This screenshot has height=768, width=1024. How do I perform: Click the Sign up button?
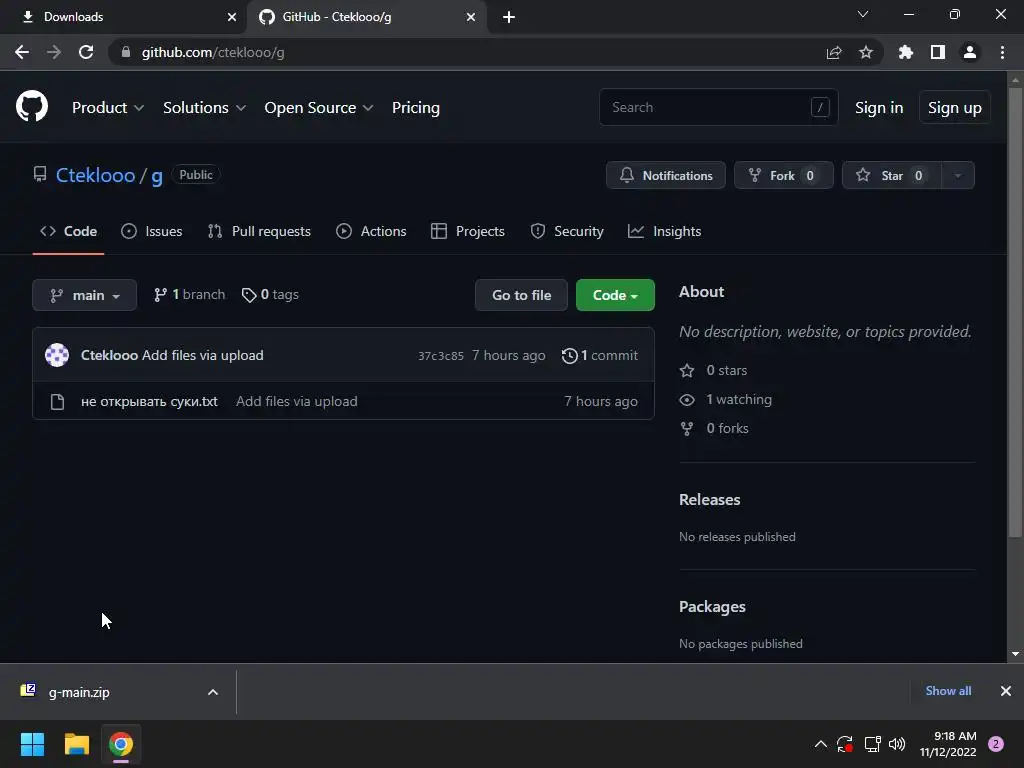click(x=955, y=108)
